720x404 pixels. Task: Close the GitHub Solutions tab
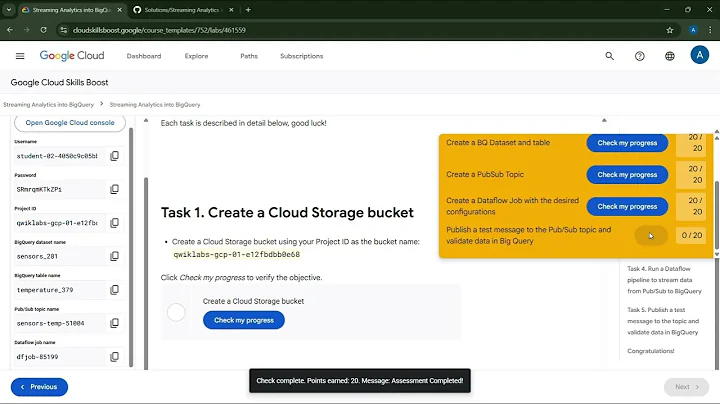(231, 10)
